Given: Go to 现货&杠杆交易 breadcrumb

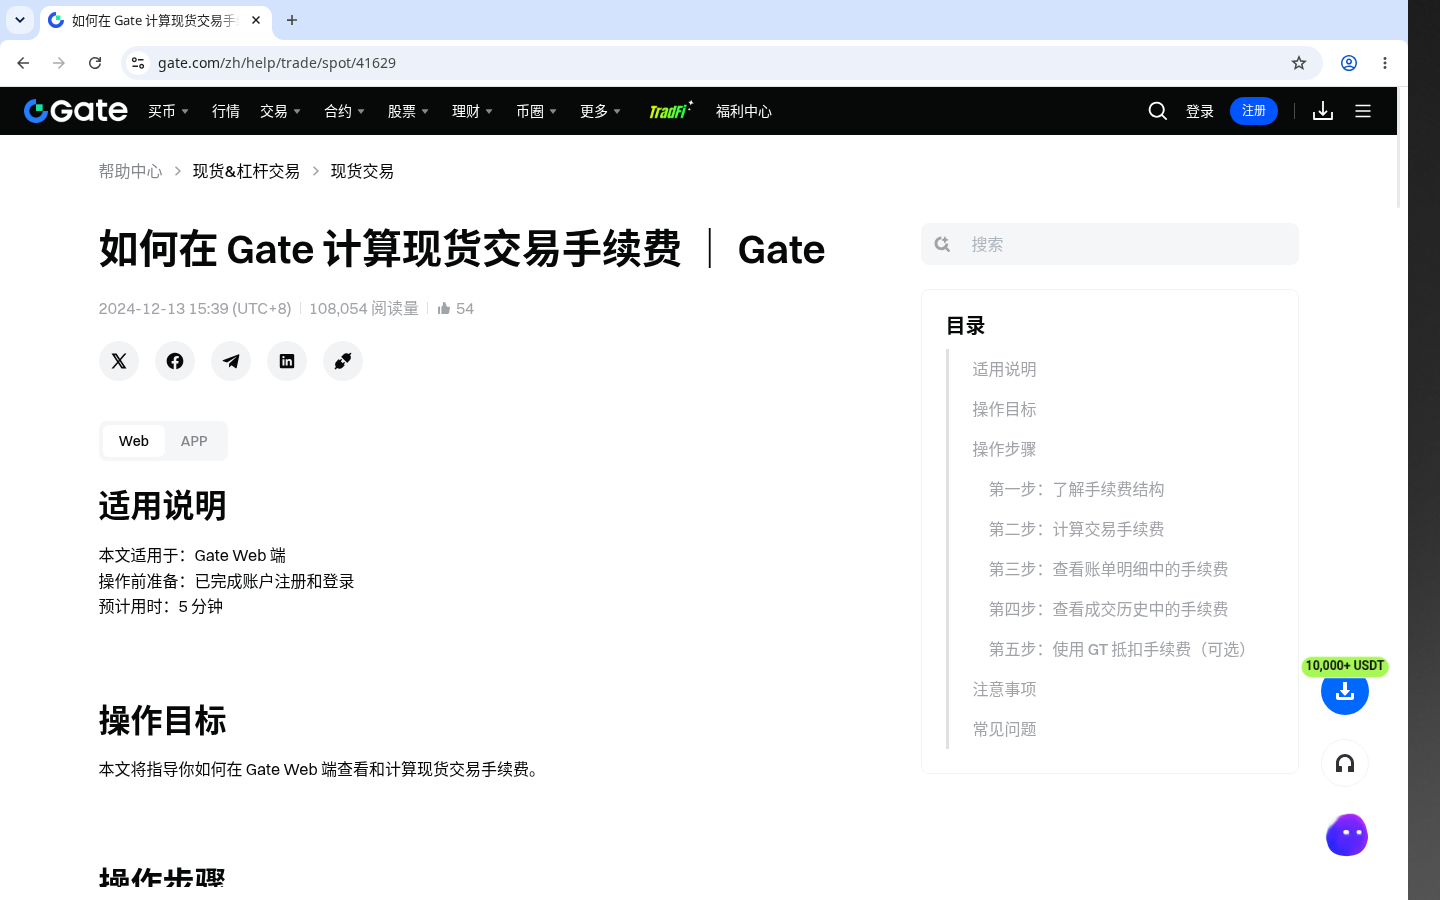Looking at the screenshot, I should coord(246,171).
